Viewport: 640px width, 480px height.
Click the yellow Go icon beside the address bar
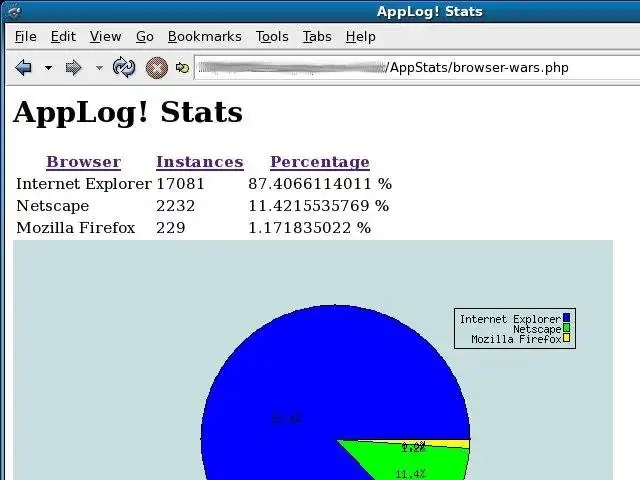point(182,68)
